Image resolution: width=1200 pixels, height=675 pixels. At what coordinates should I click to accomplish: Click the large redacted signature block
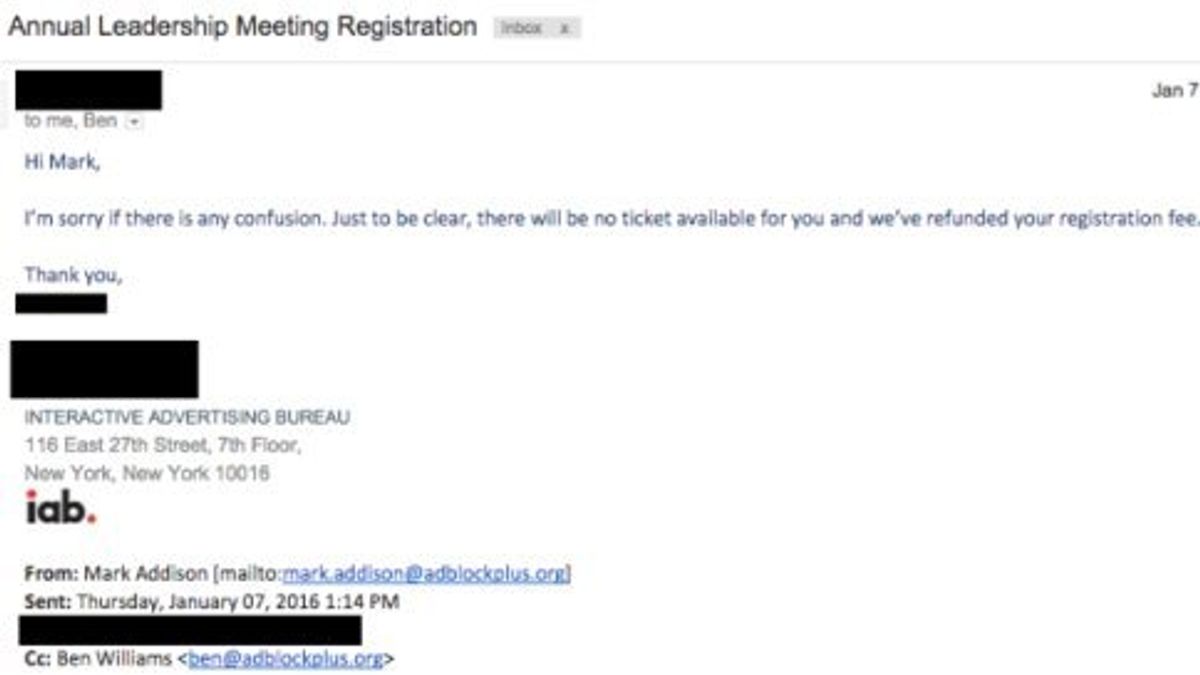tap(104, 369)
